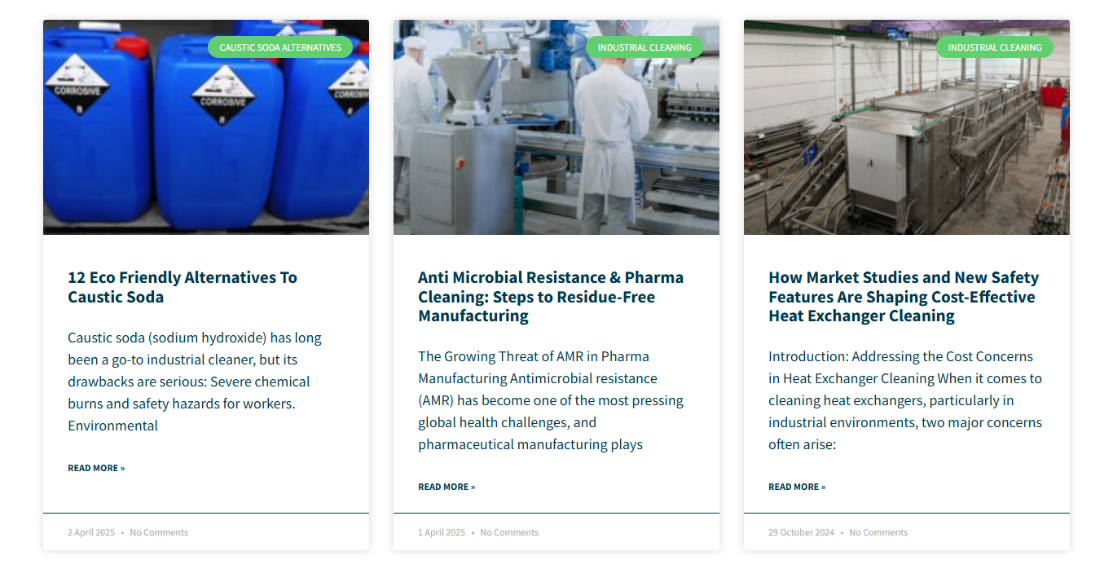This screenshot has height=570, width=1095.
Task: Click Read More under the Pharma Cleaning article
Action: pos(447,487)
